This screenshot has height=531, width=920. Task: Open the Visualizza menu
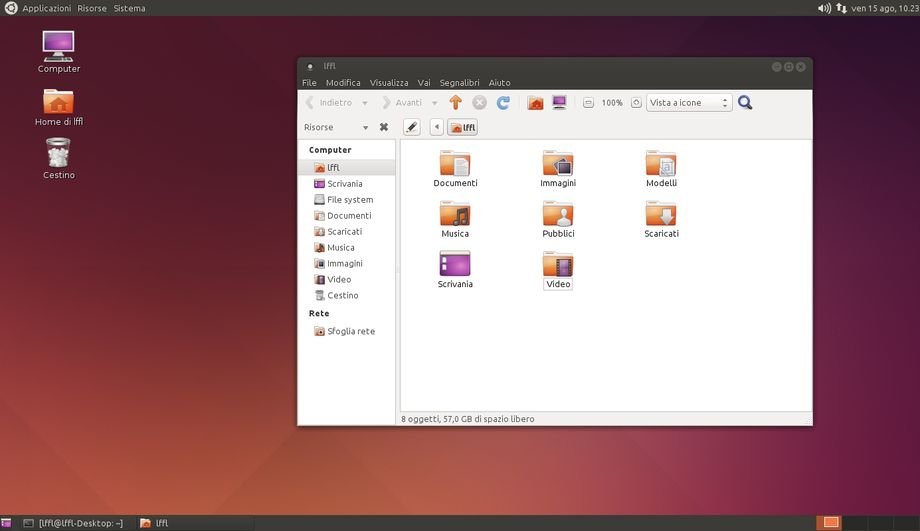(x=389, y=83)
